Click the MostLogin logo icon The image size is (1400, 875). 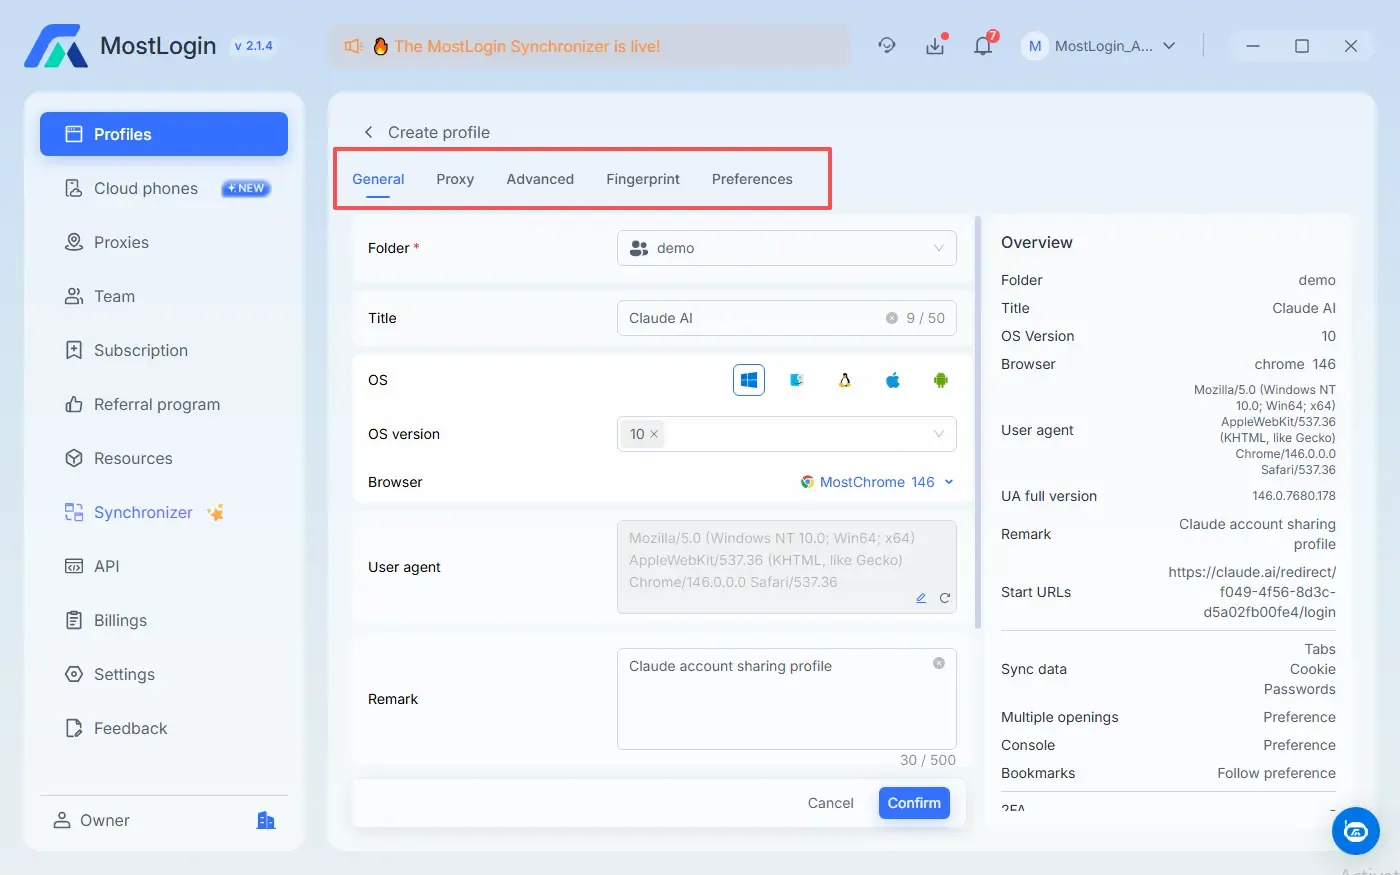coord(56,46)
